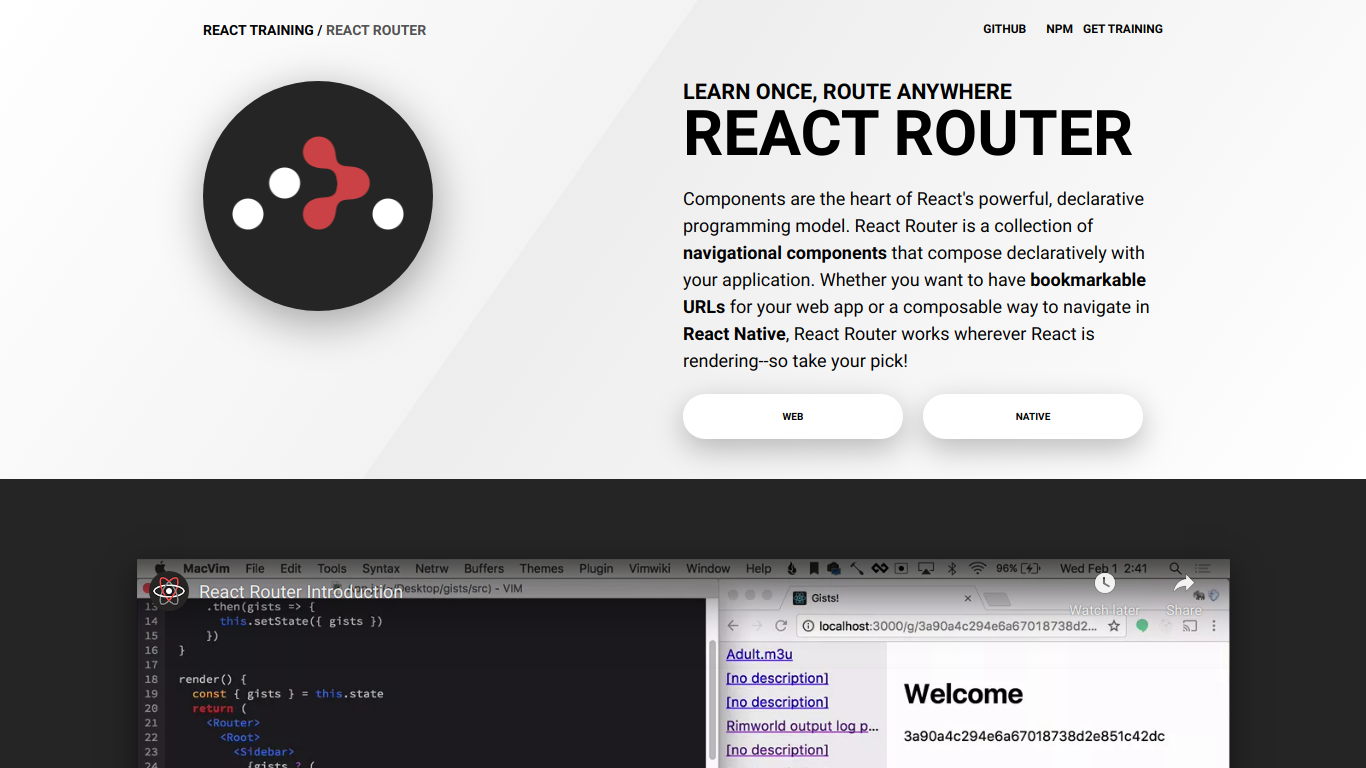Open the NPM link in header
Screen dimensions: 1366x768
[1059, 29]
